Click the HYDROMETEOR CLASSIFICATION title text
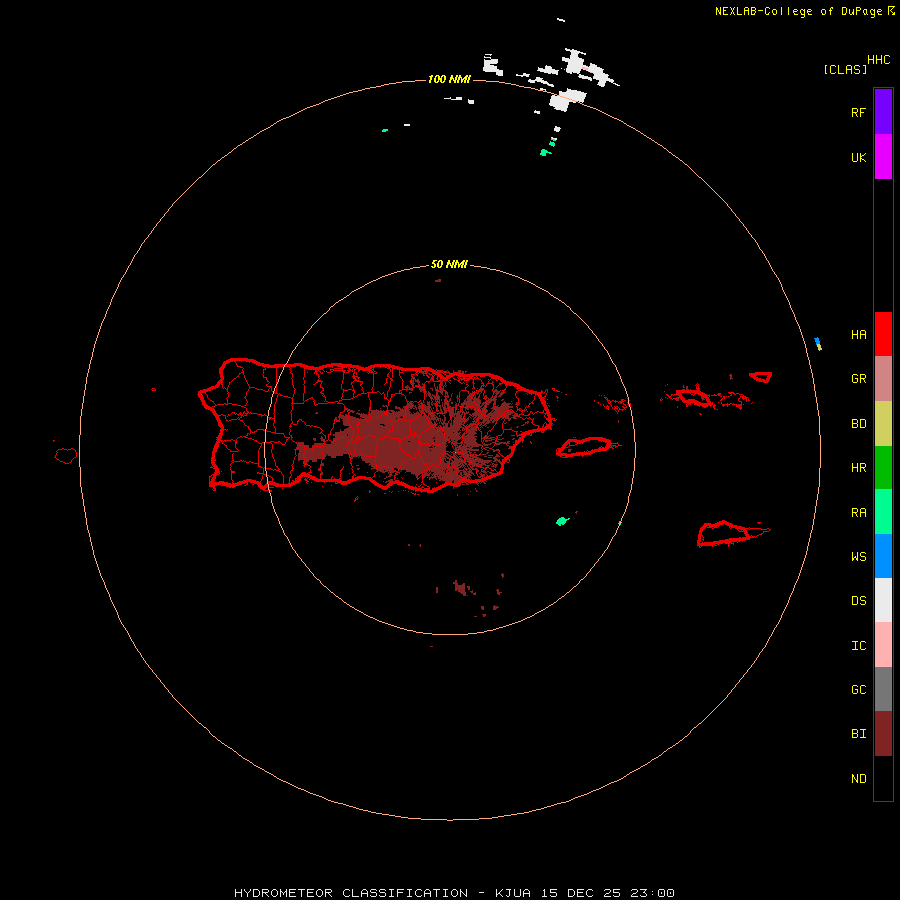Image resolution: width=900 pixels, height=900 pixels. pyautogui.click(x=351, y=893)
